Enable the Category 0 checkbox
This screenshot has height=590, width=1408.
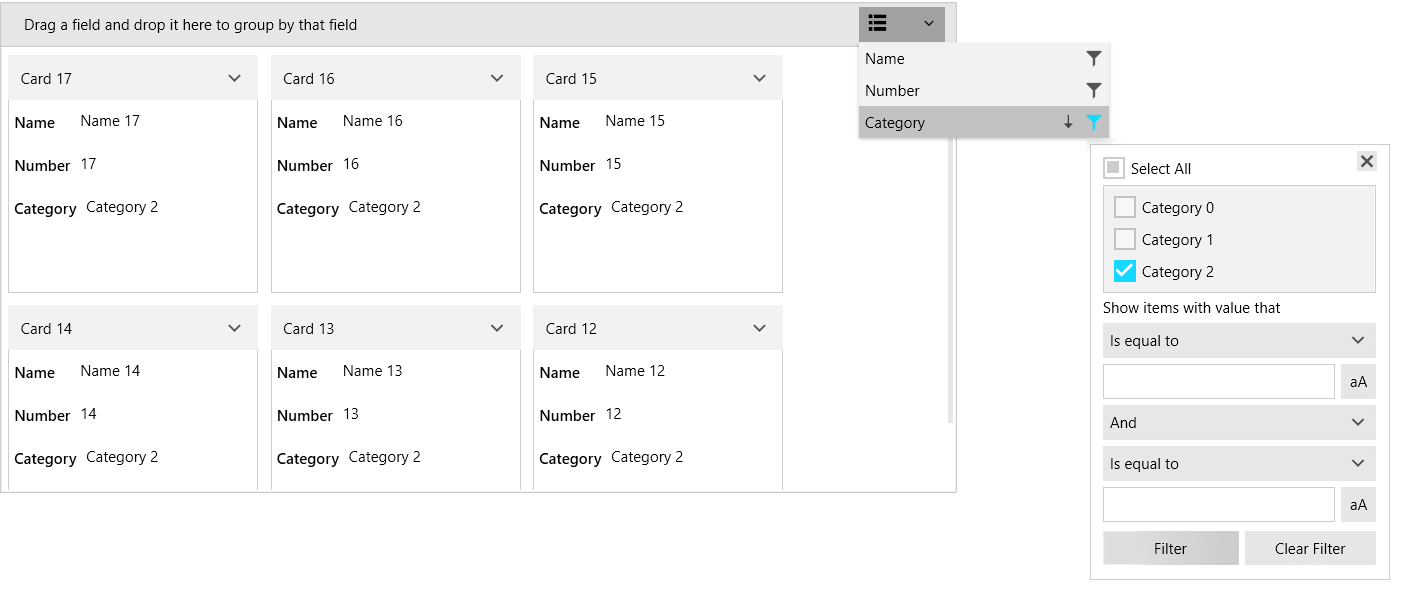pyautogui.click(x=1124, y=207)
